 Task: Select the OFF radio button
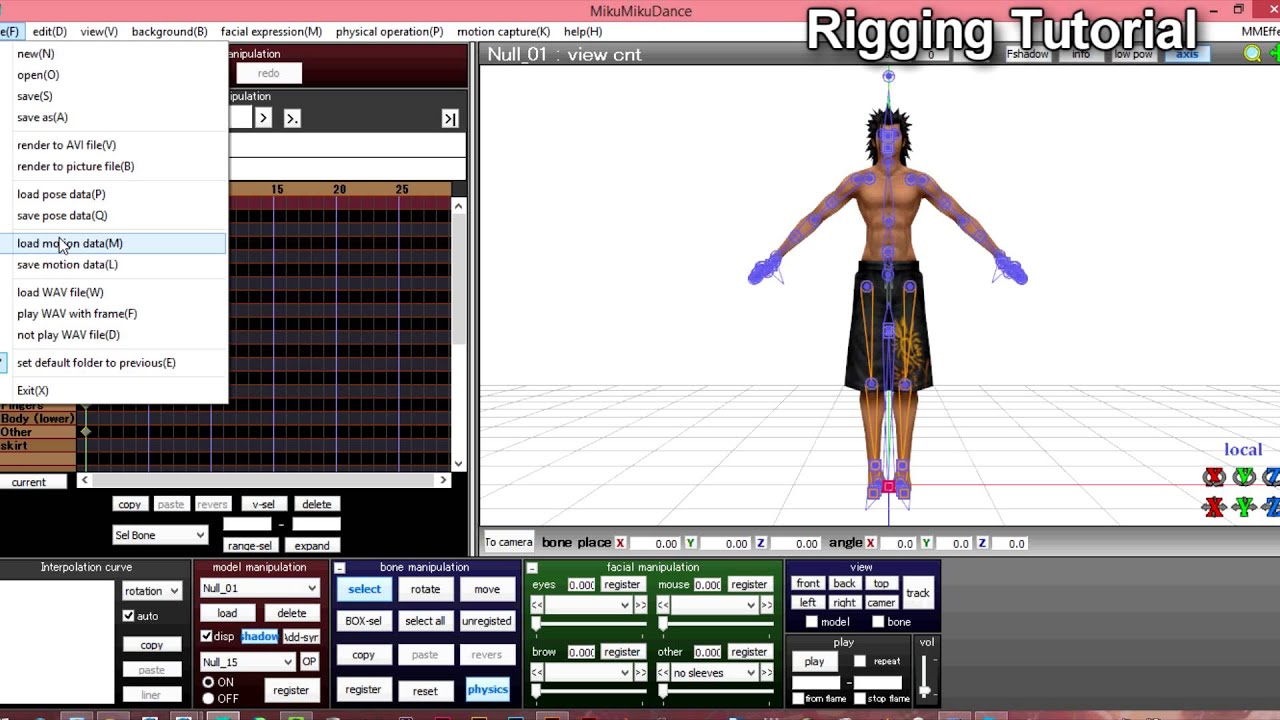tap(208, 698)
